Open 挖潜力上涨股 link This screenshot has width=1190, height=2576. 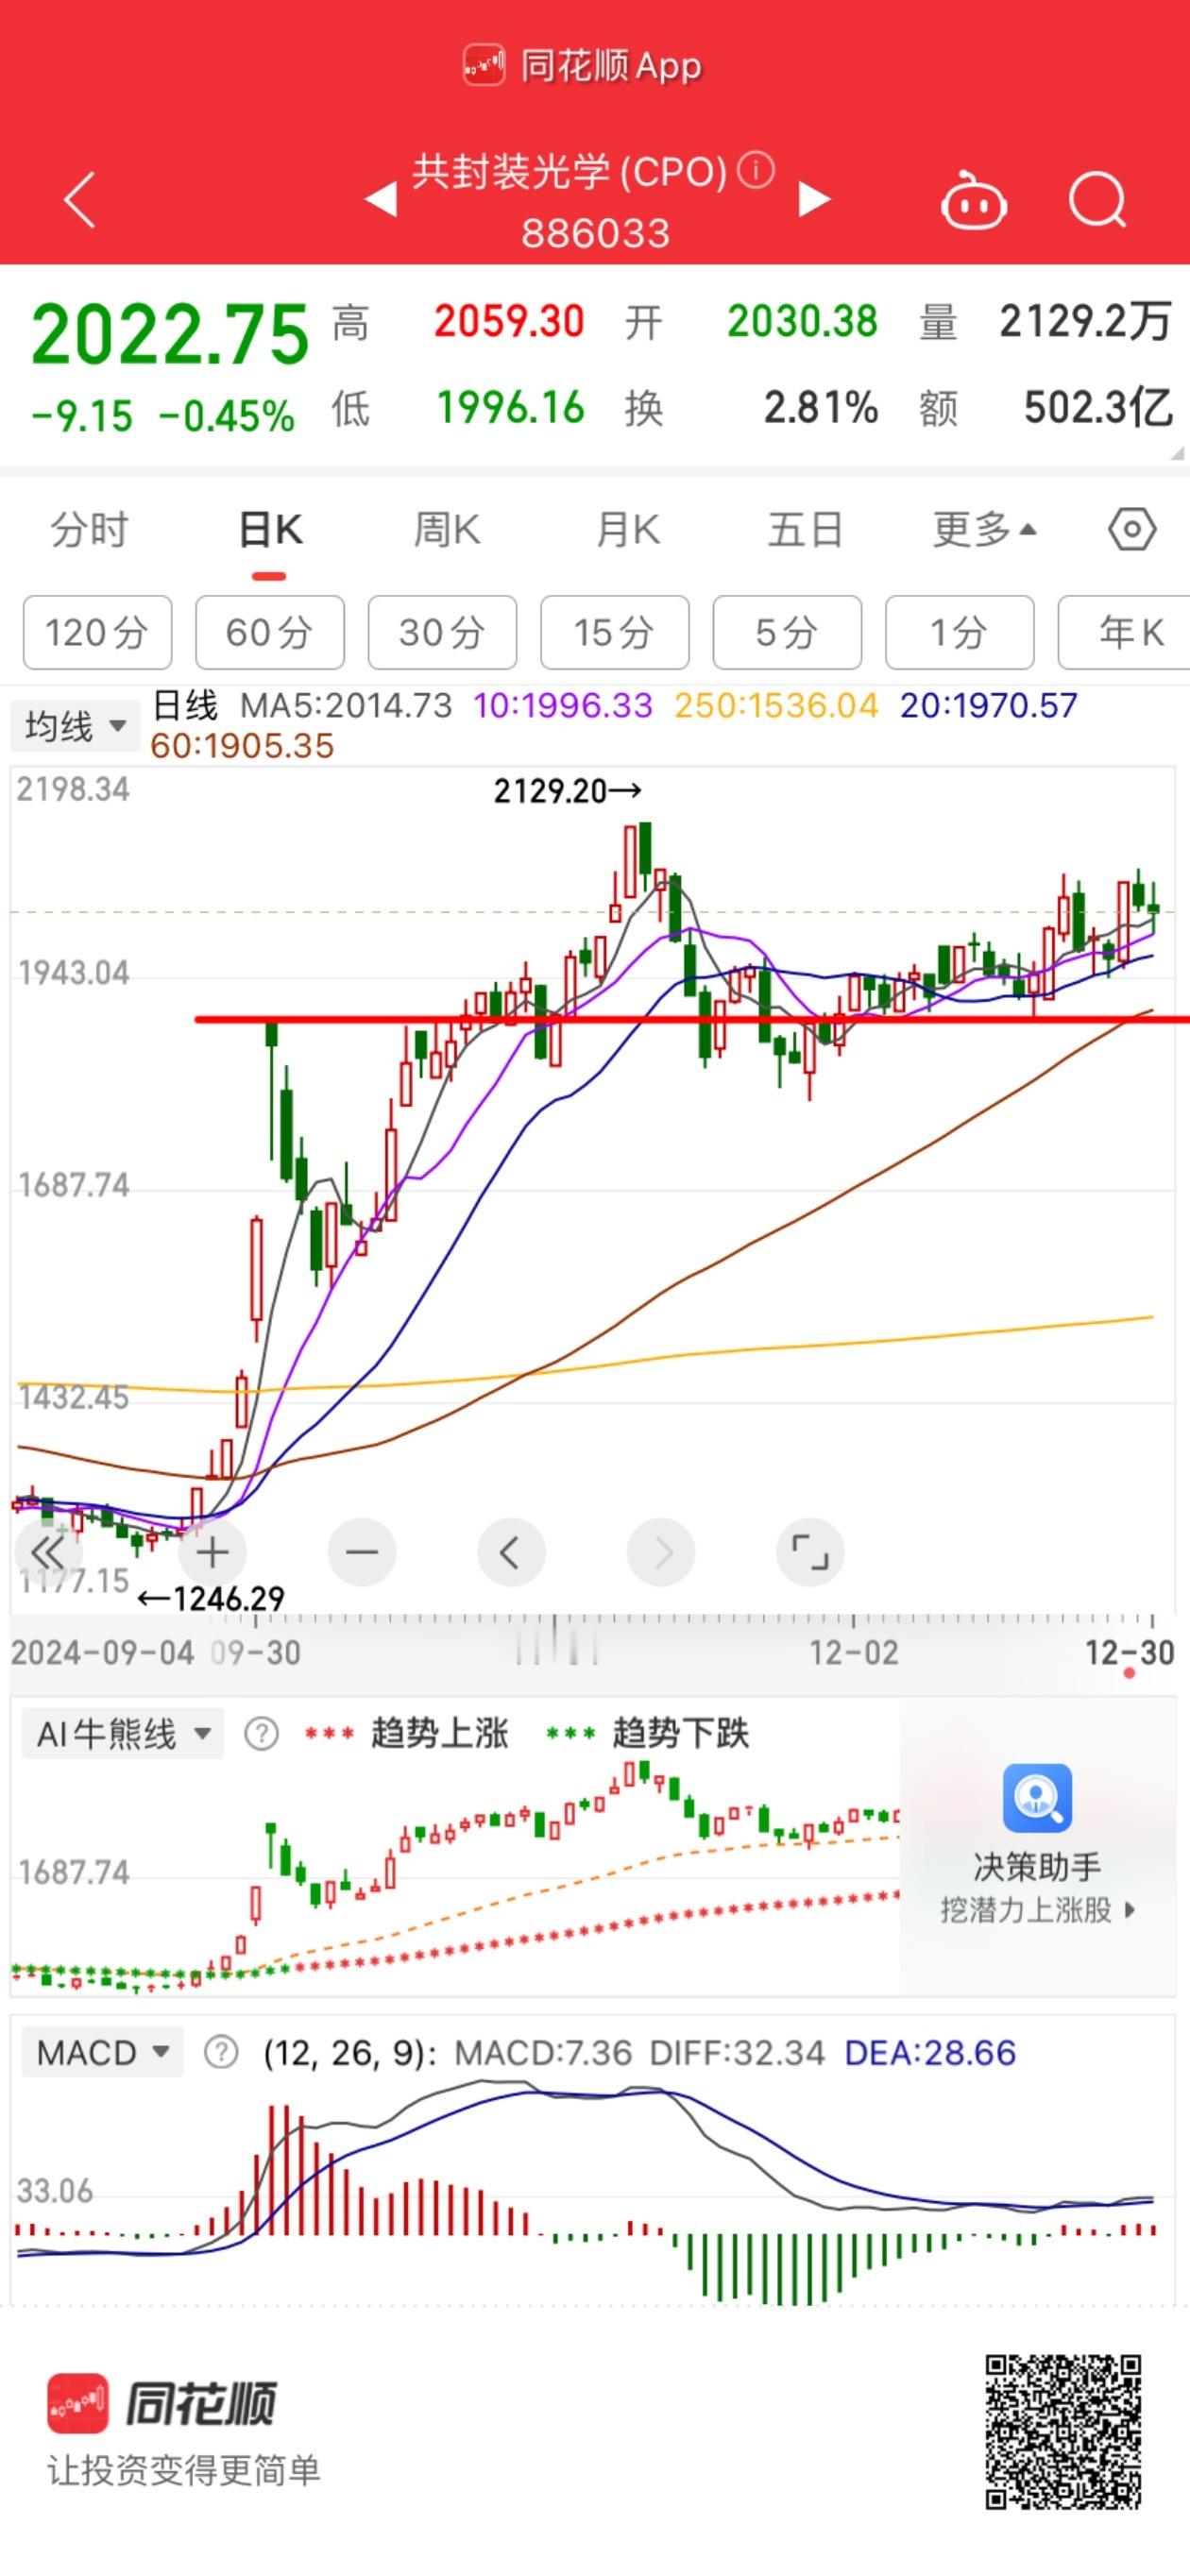pos(1037,1909)
